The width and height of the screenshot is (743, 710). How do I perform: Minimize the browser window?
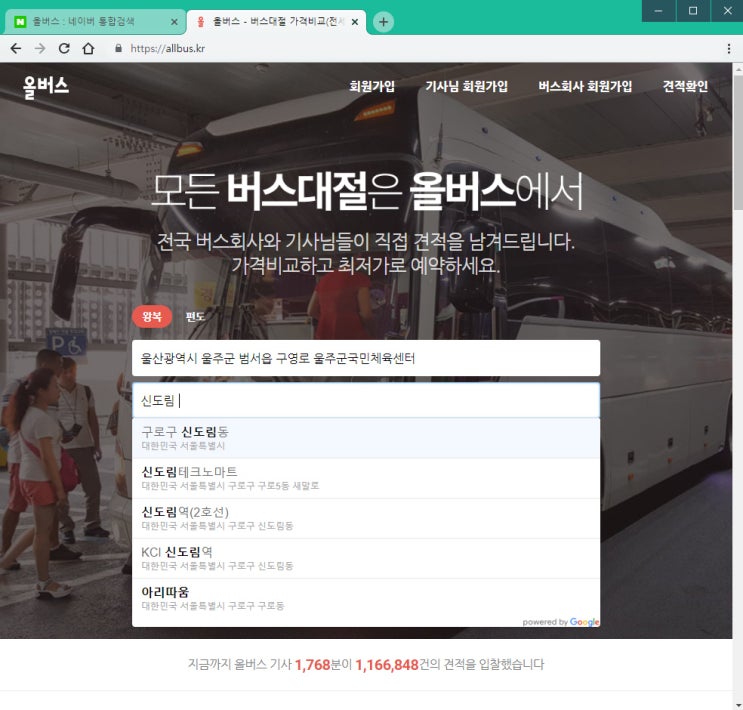click(659, 10)
